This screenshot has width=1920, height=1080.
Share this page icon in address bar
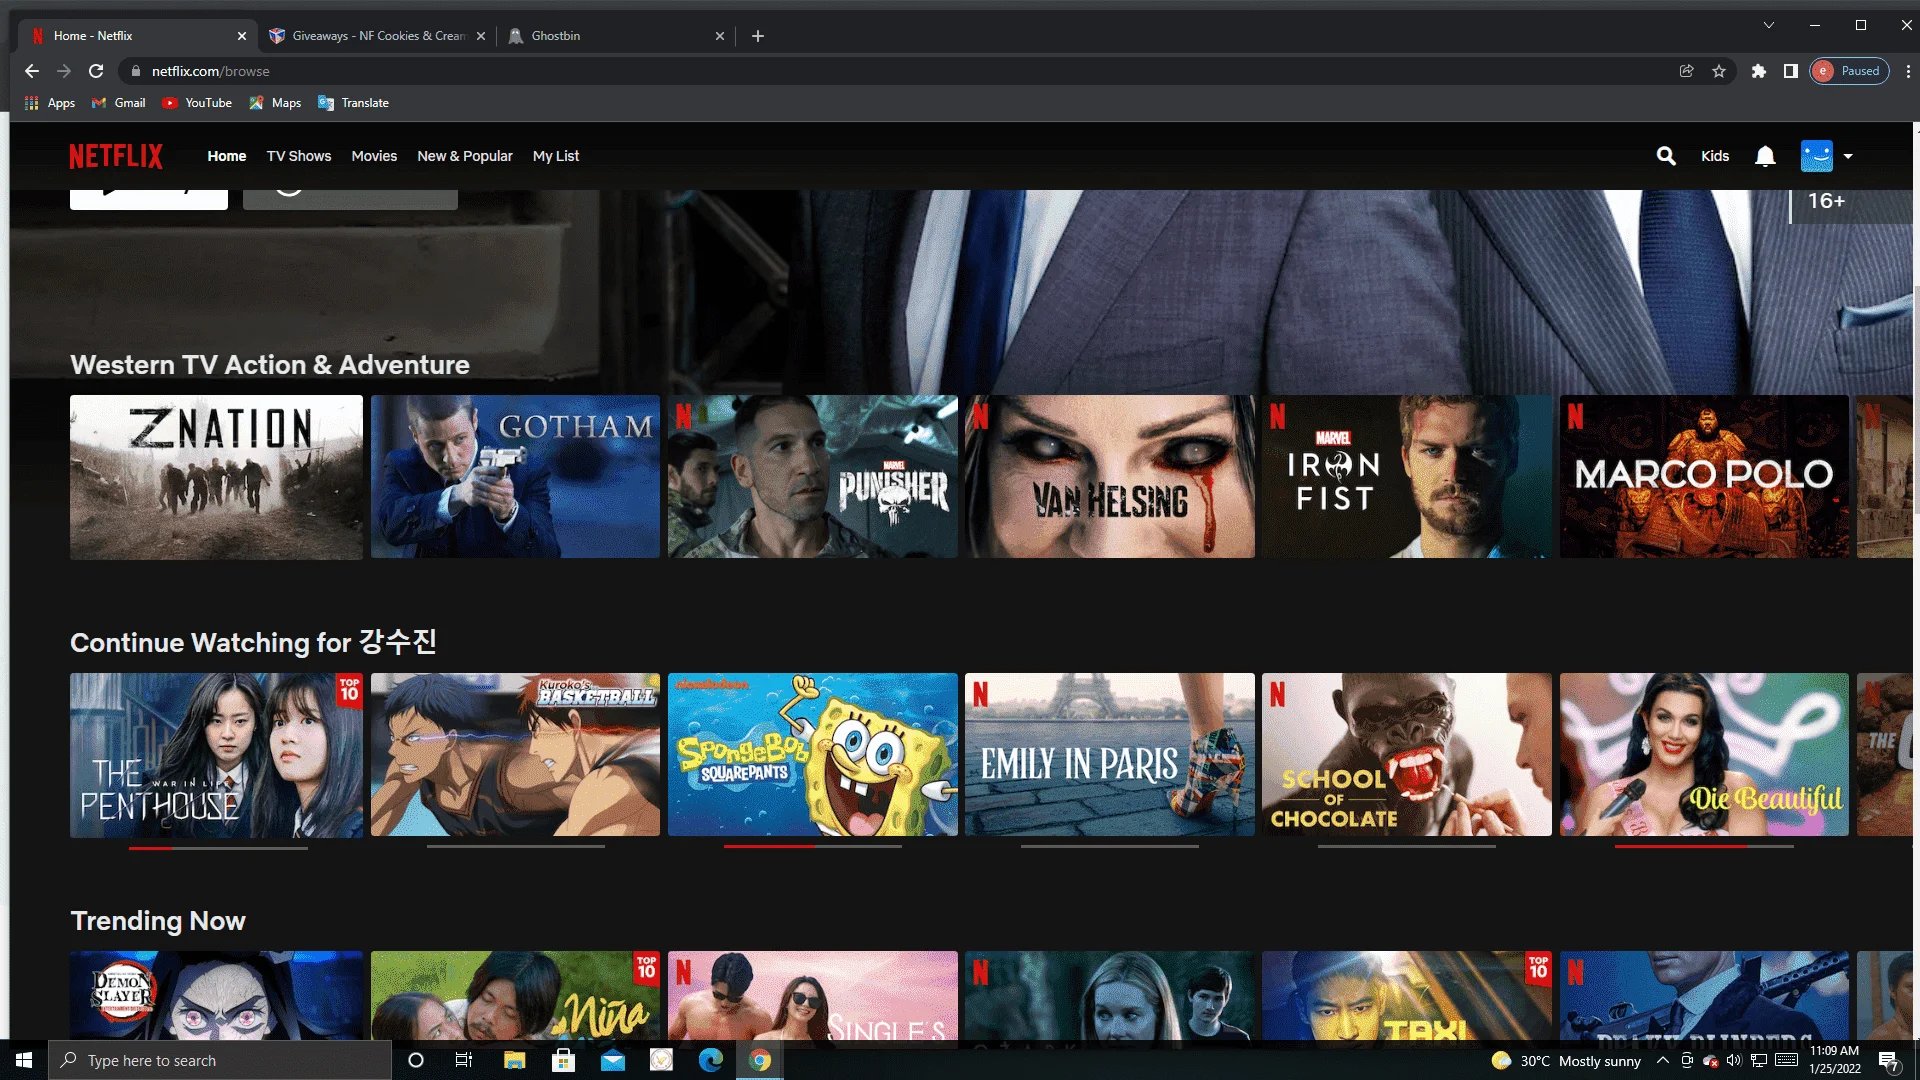[1687, 71]
